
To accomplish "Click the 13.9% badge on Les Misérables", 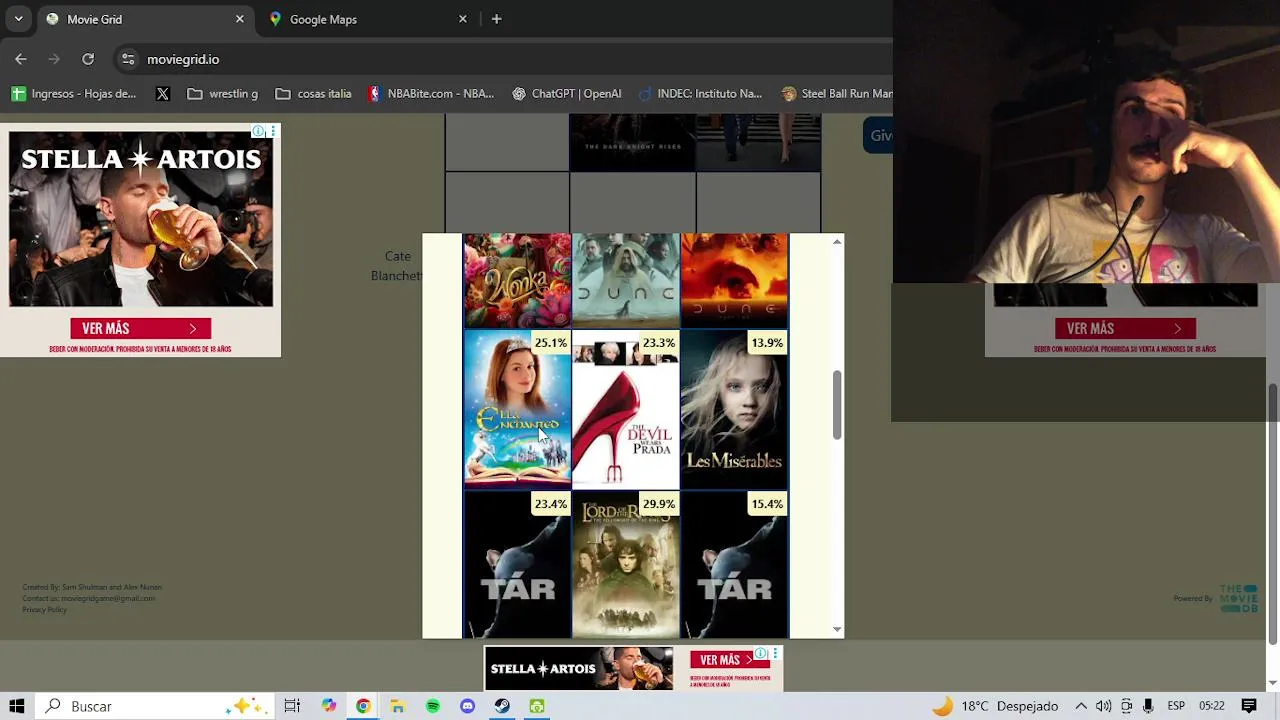I will coord(767,343).
